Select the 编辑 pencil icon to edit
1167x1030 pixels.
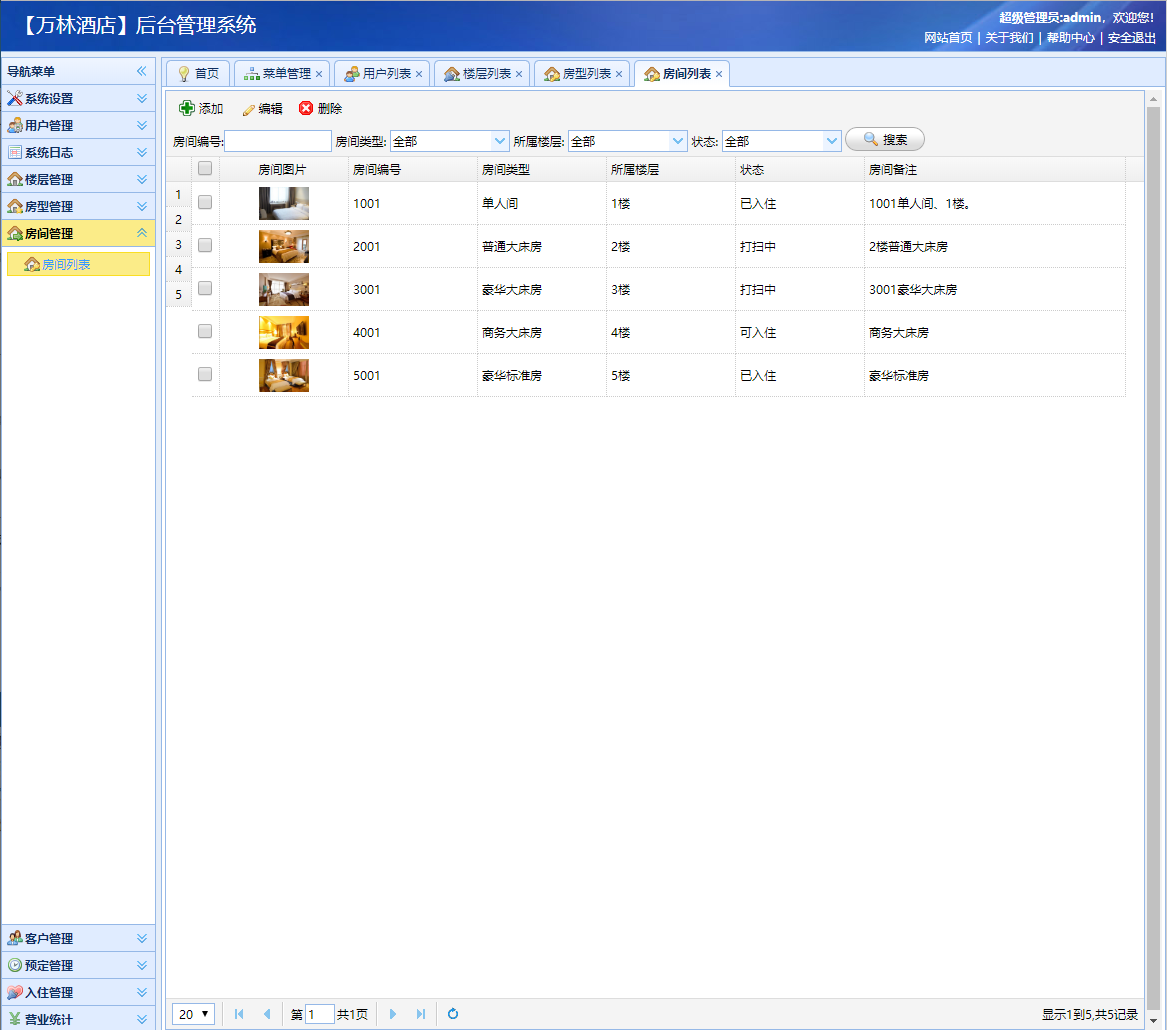pos(248,108)
